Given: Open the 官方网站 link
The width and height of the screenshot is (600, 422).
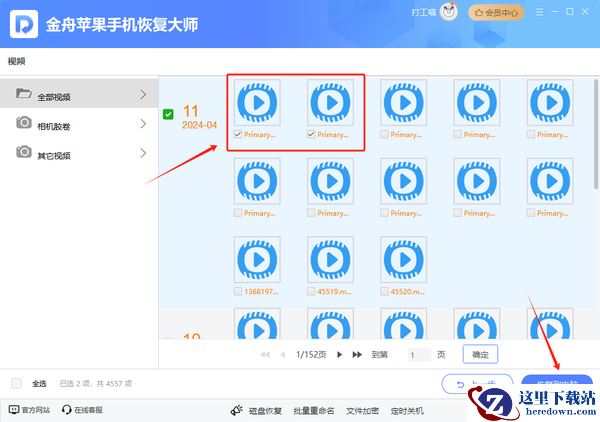Looking at the screenshot, I should tap(36, 410).
